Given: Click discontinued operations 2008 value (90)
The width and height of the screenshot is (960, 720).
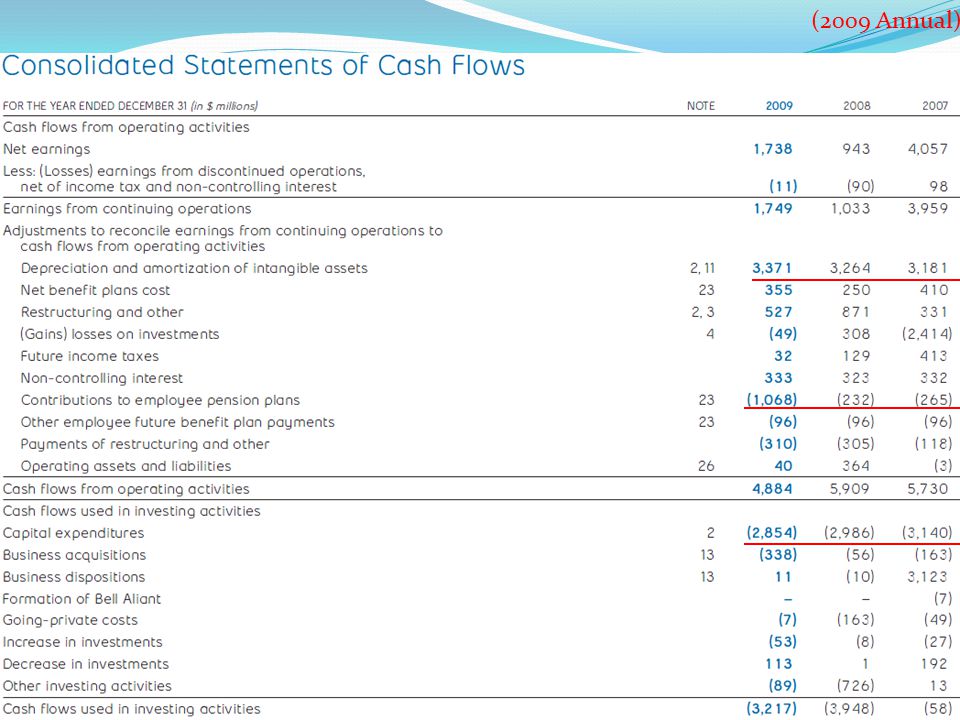Looking at the screenshot, I should pyautogui.click(x=860, y=186).
